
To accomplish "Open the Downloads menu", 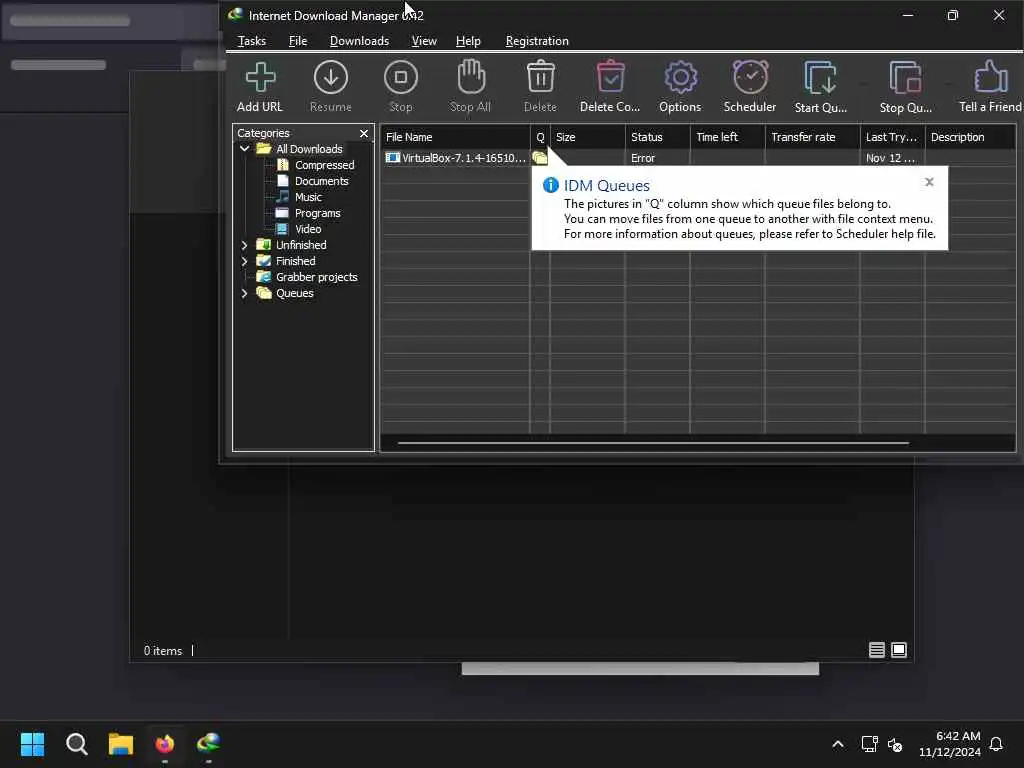I will point(359,40).
